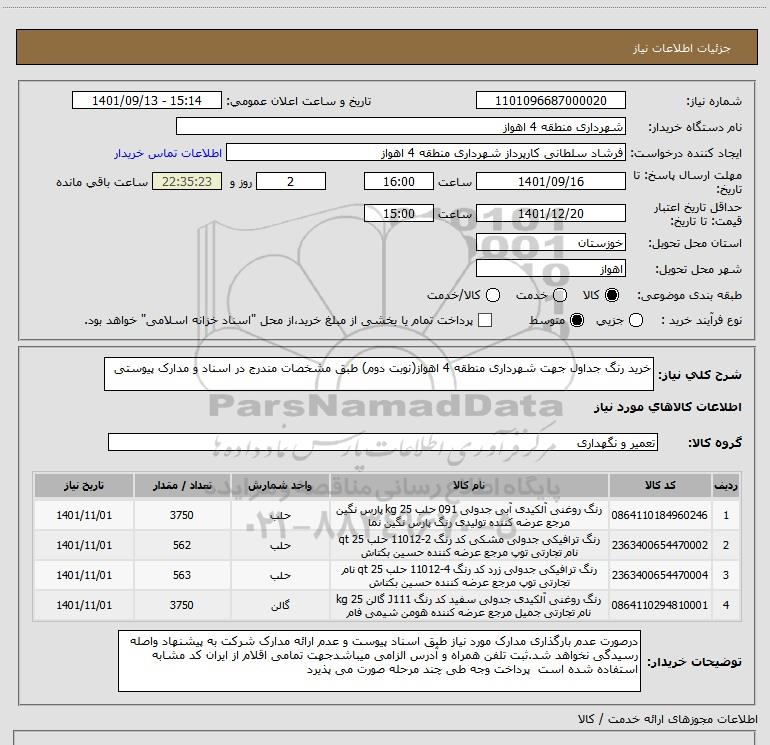Click the response deadline time 16:00
770x745 pixels.
coord(399,181)
